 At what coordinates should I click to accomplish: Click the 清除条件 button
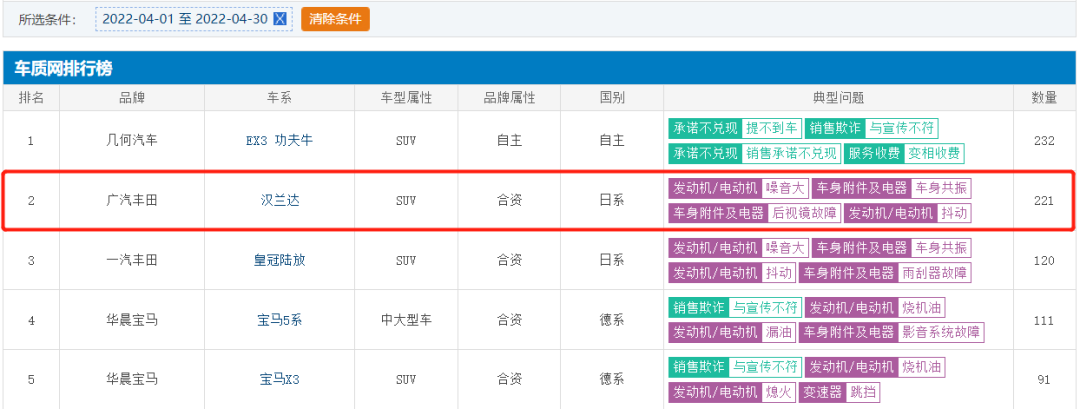(x=335, y=19)
